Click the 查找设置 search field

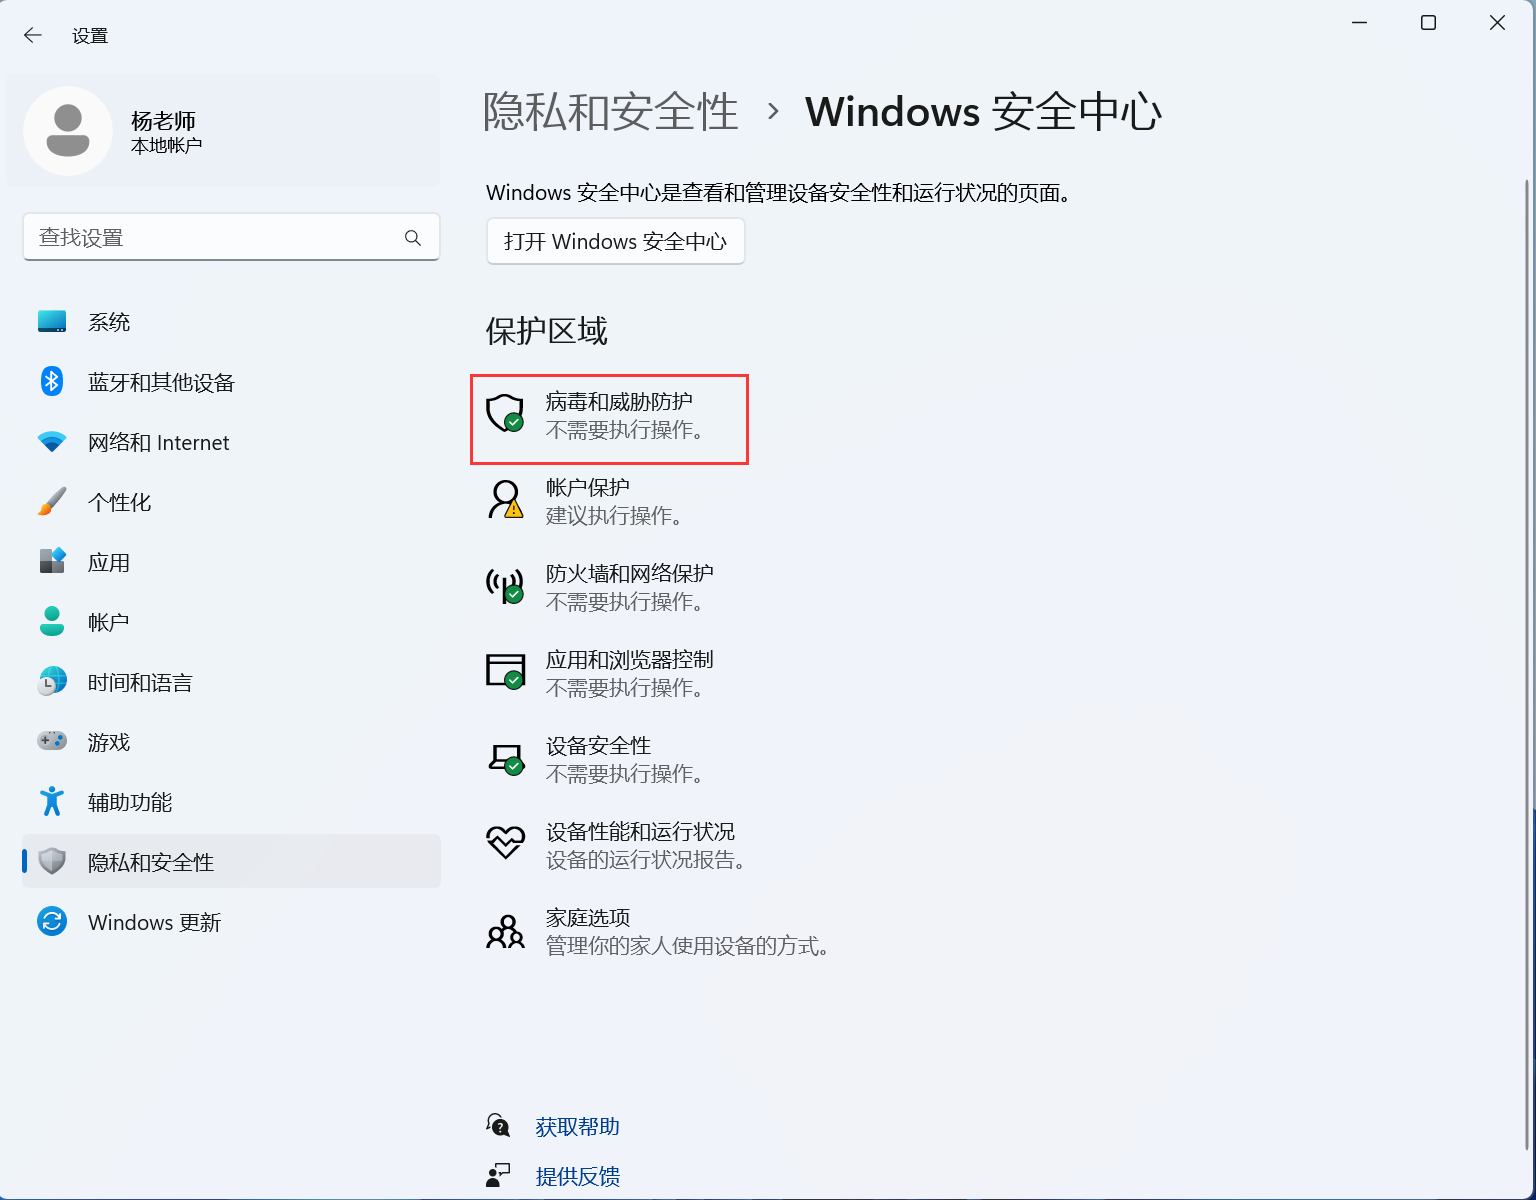[231, 237]
